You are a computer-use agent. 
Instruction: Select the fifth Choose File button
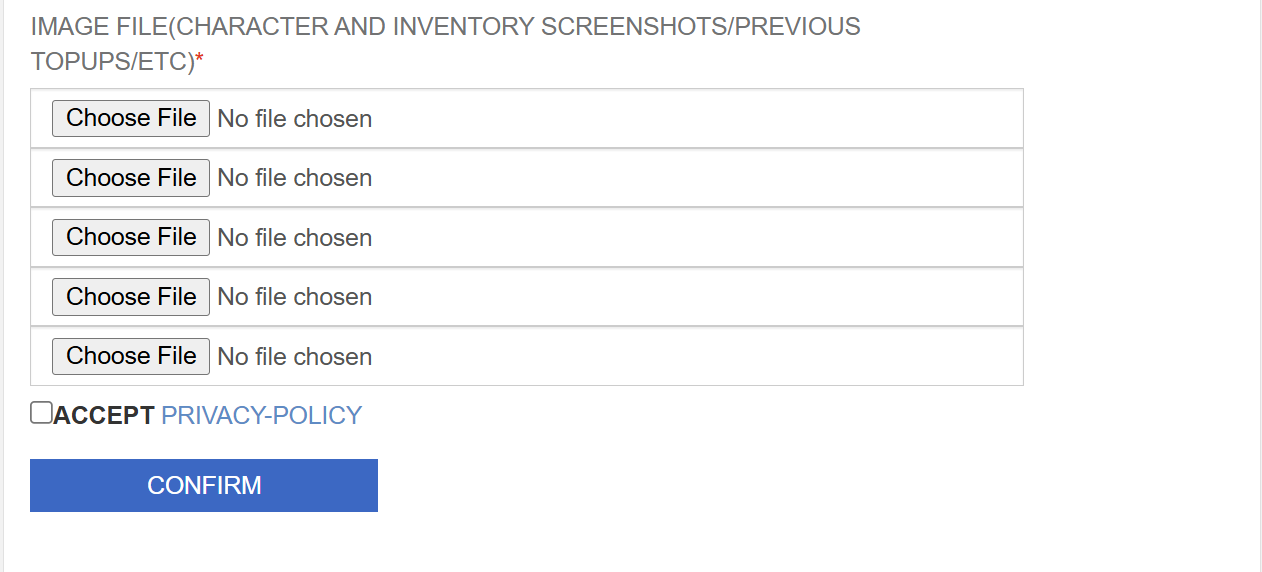pos(131,356)
